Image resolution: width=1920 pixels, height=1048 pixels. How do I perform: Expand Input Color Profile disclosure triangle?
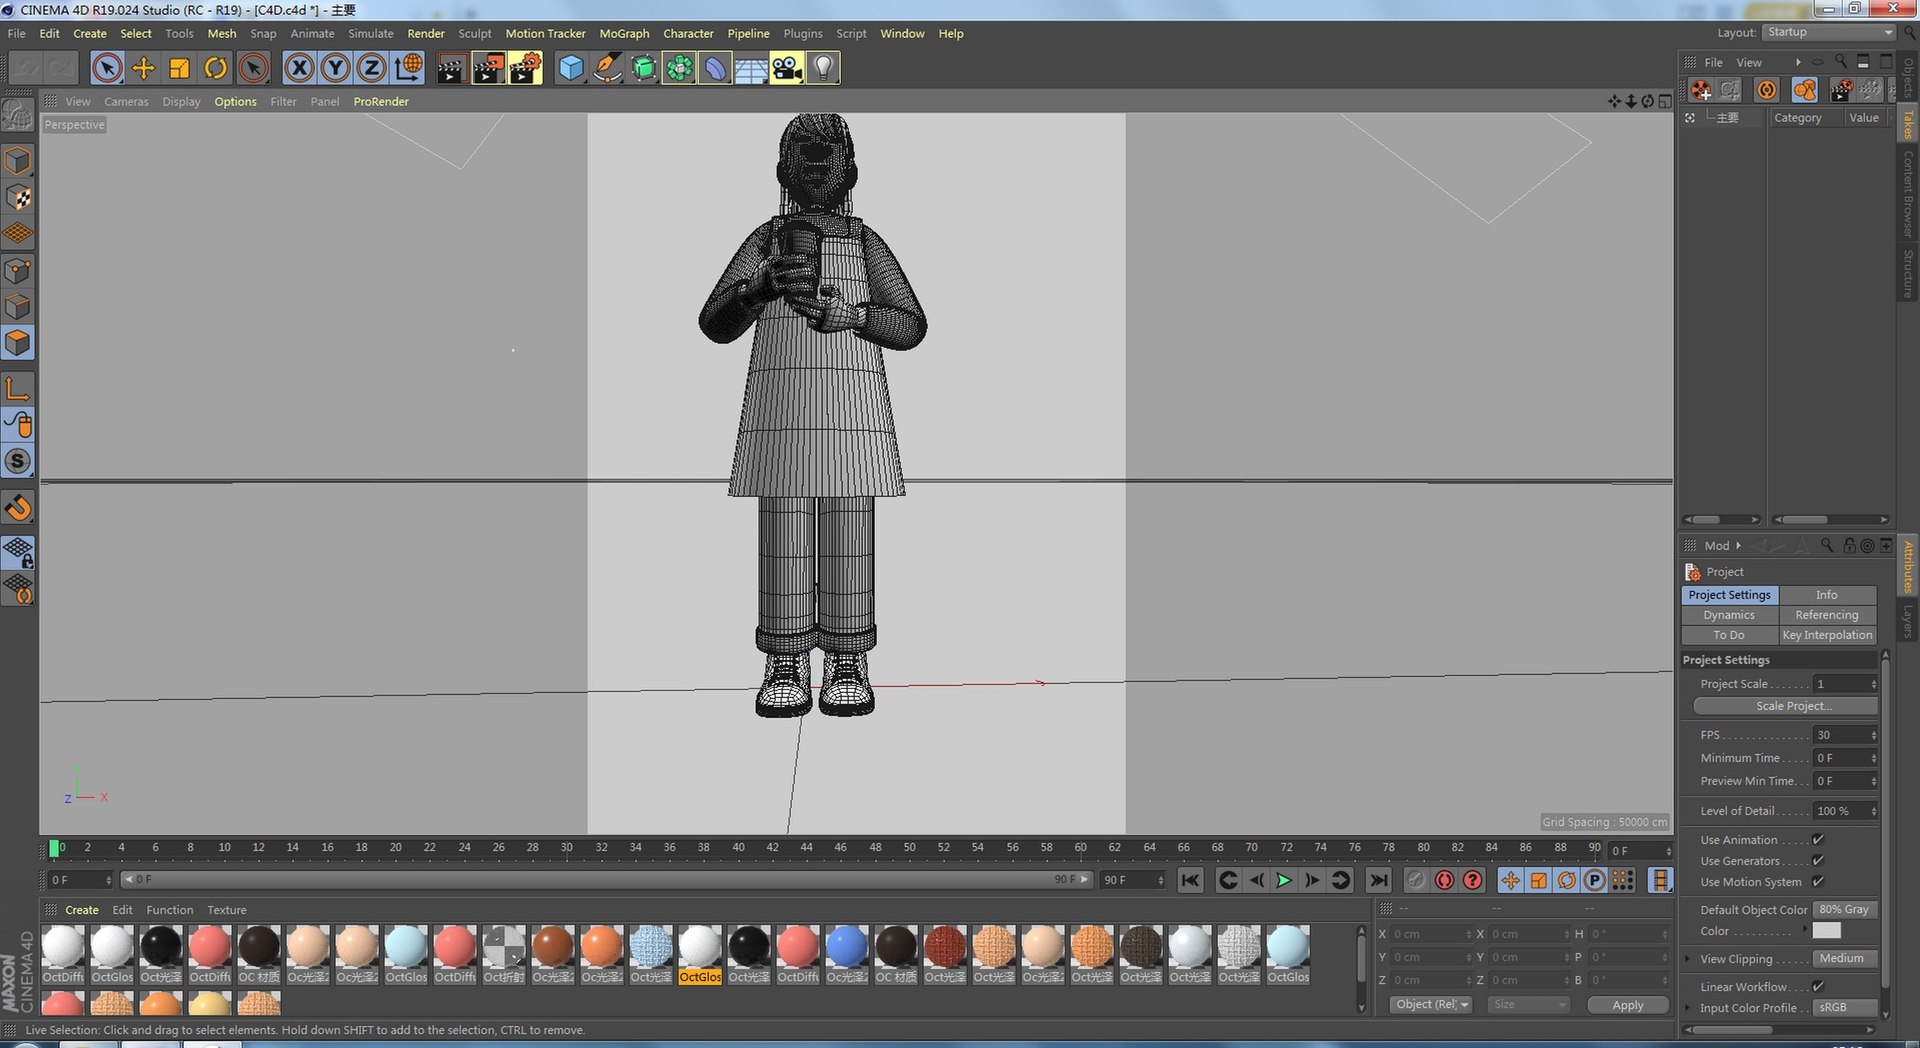[x=1688, y=1008]
